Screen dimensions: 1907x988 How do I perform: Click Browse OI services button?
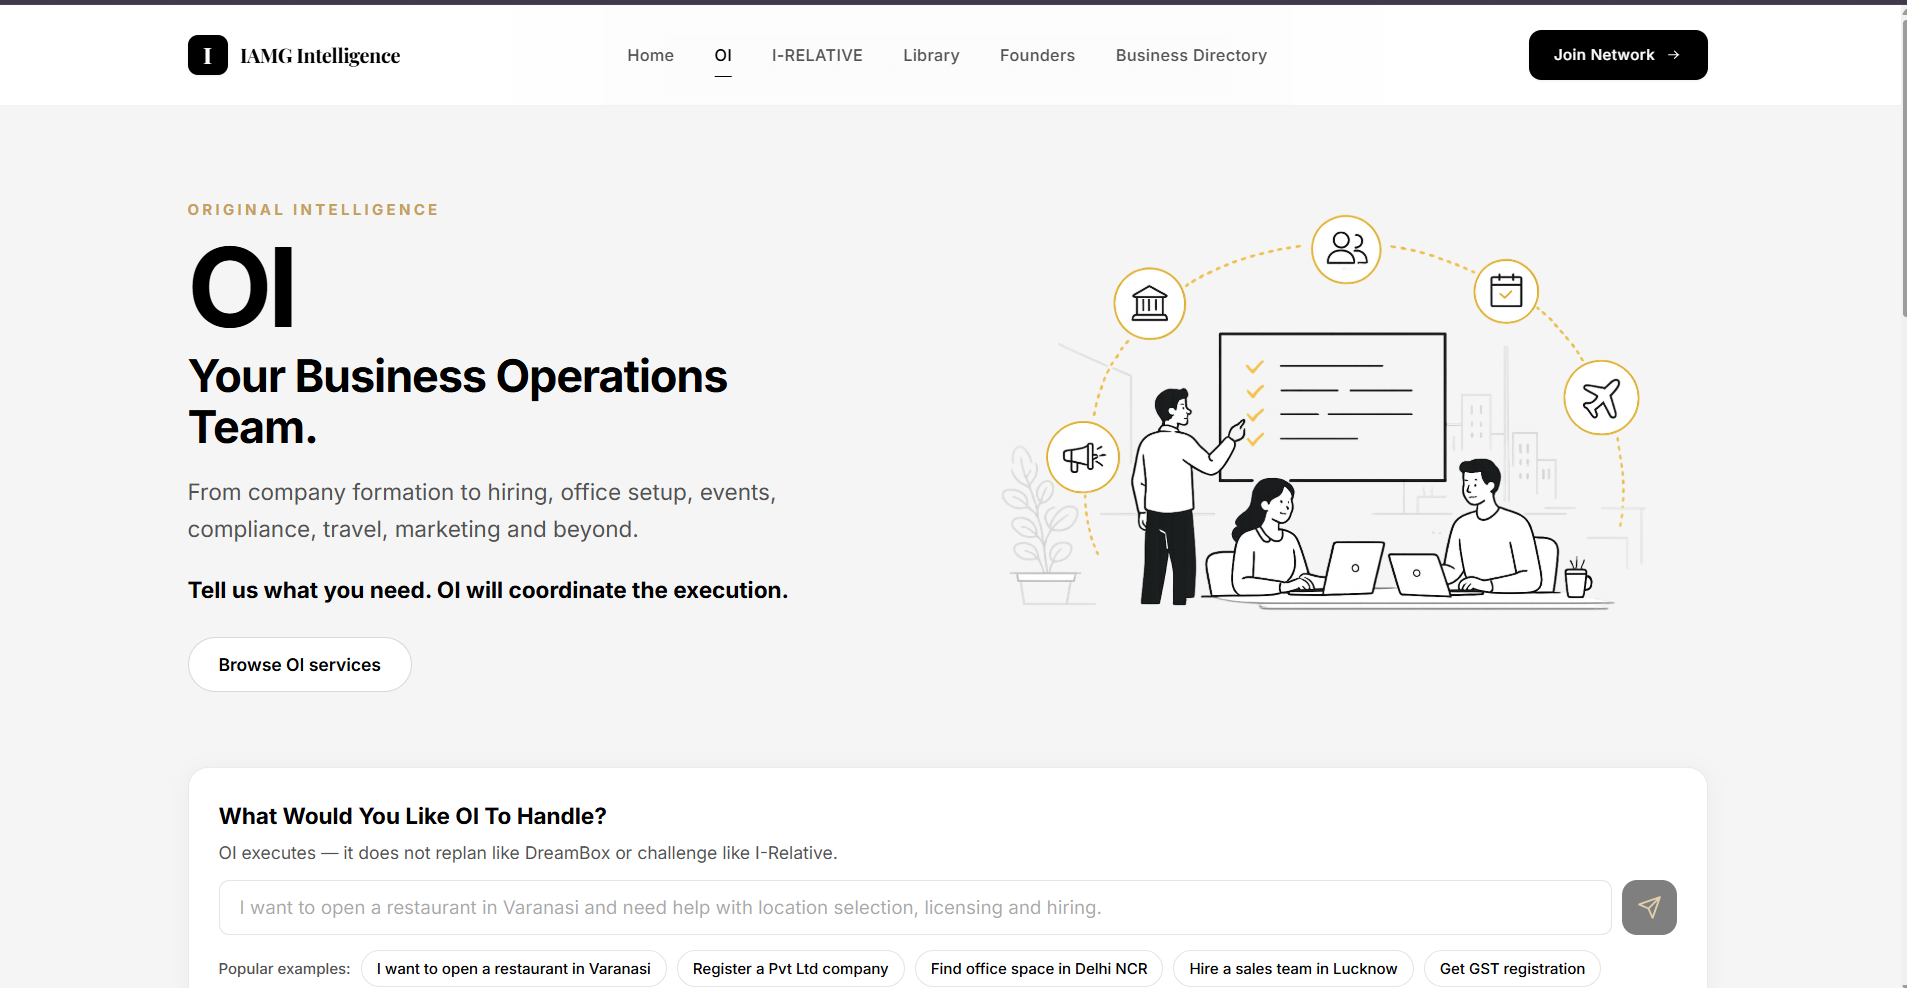300,665
